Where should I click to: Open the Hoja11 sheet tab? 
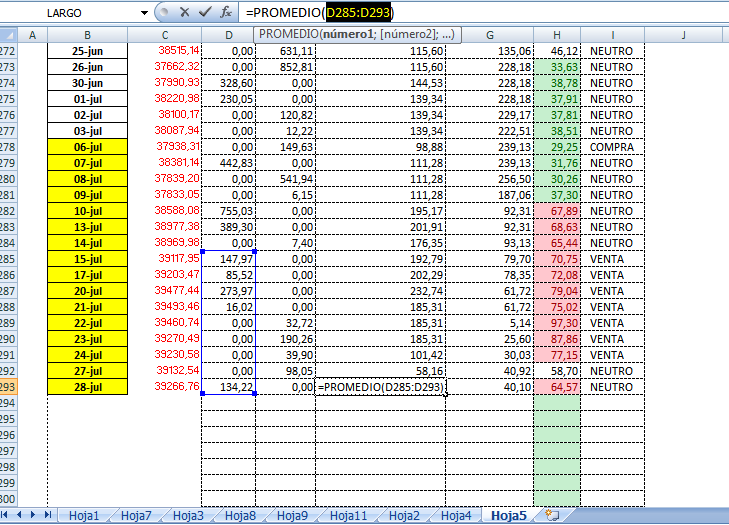348,516
